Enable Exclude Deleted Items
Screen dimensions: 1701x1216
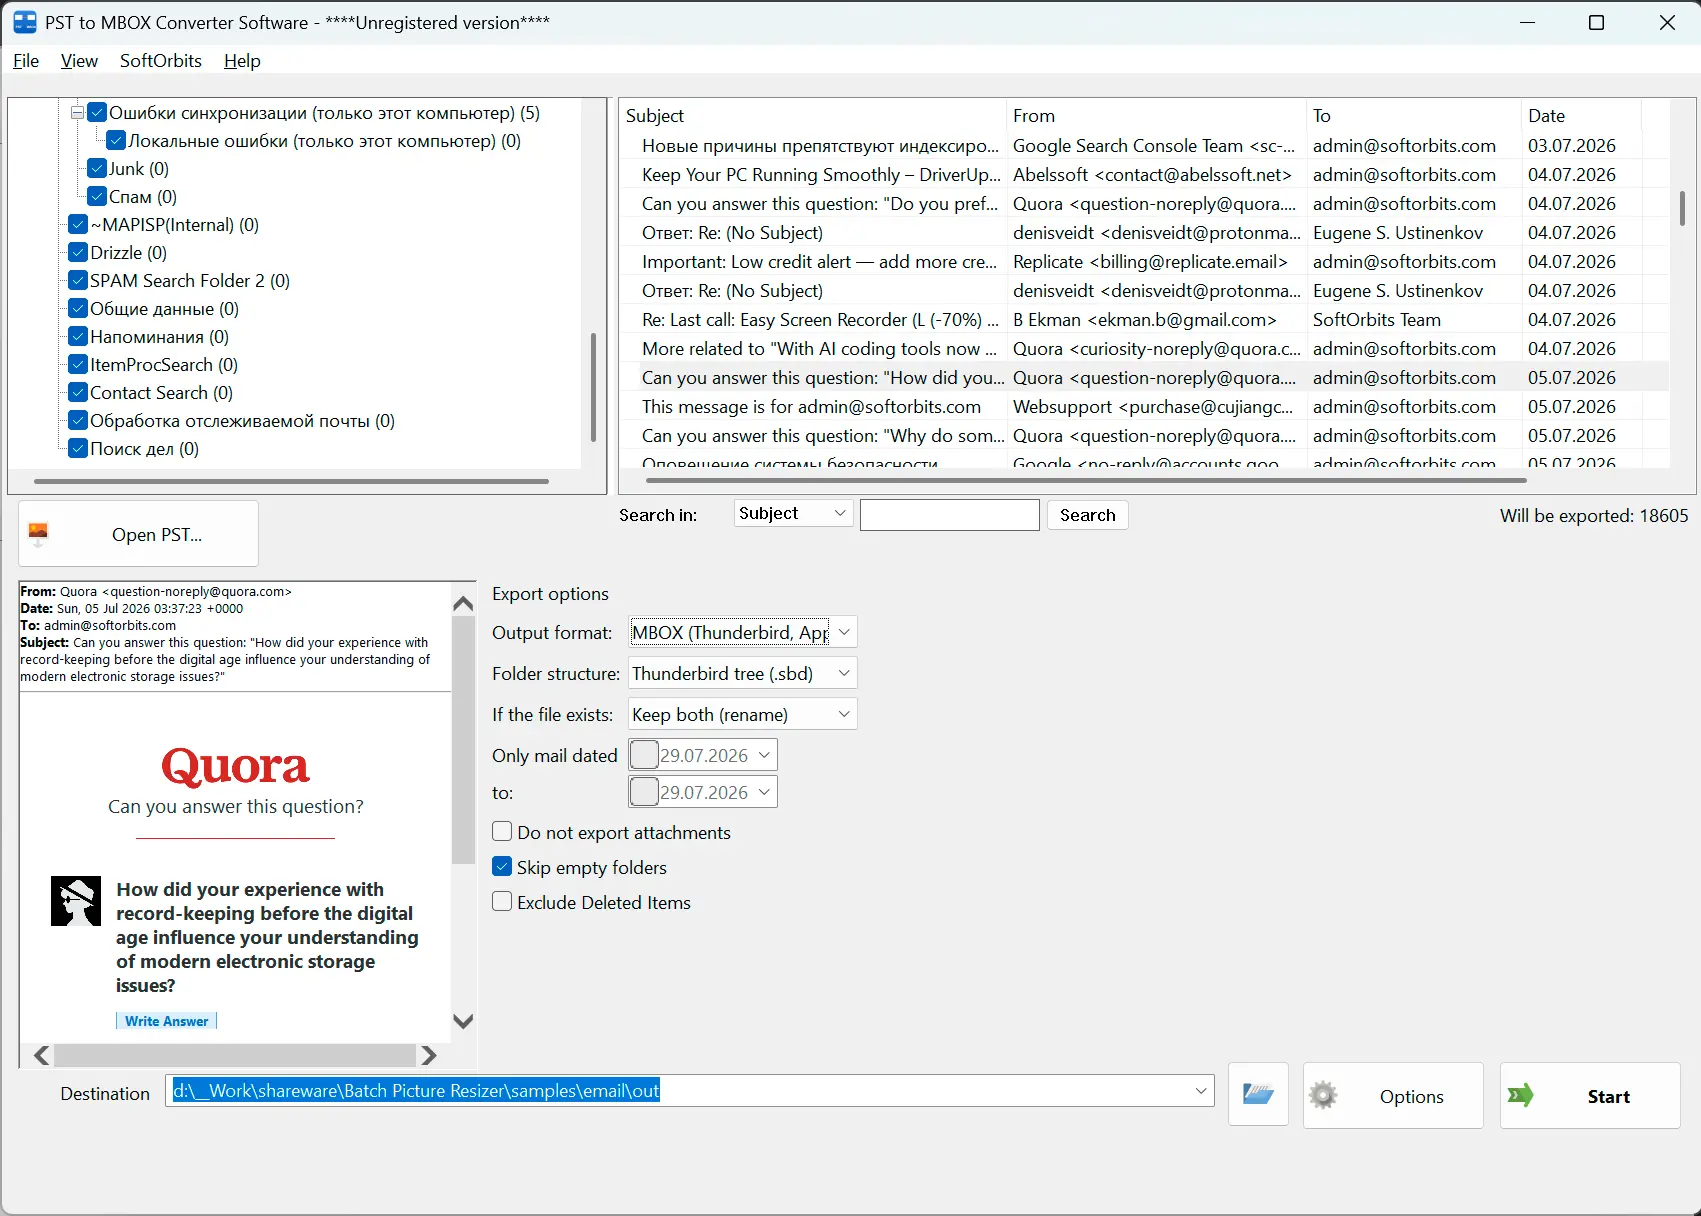coord(502,902)
